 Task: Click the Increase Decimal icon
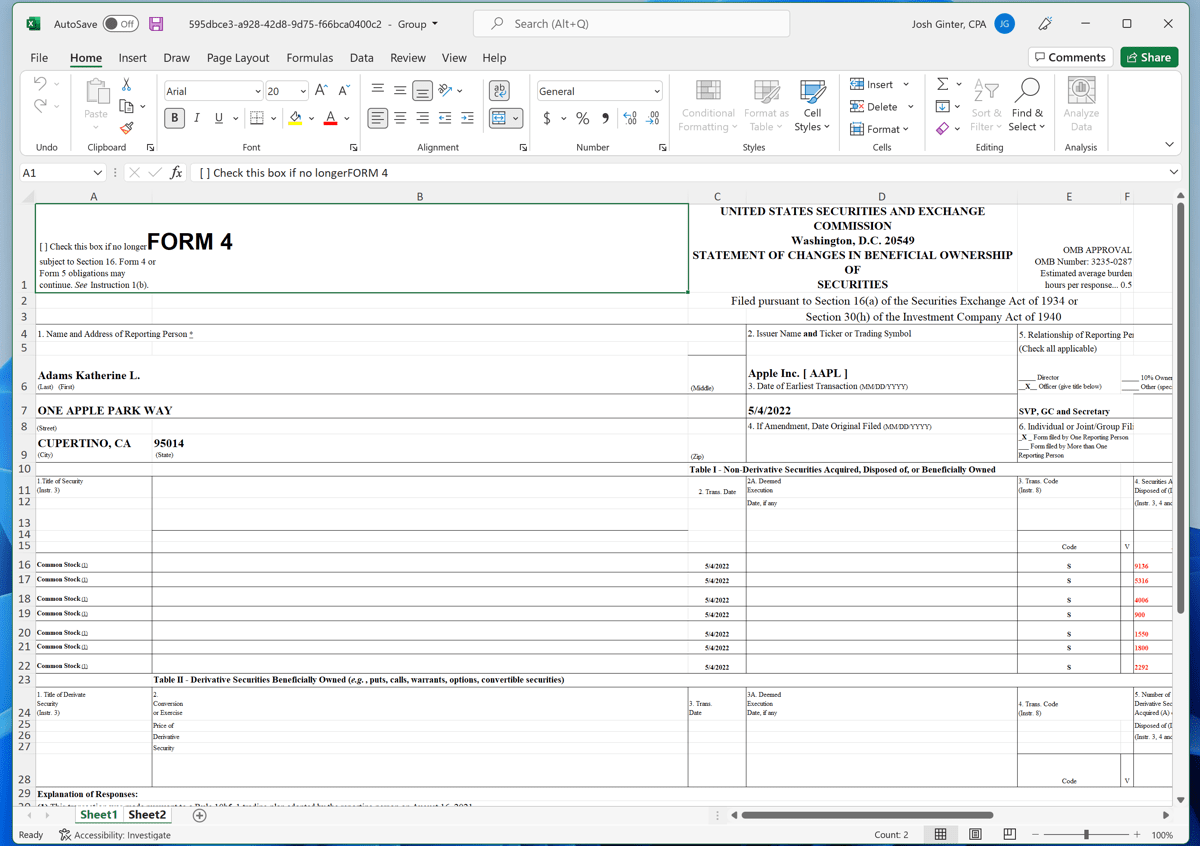pos(630,118)
